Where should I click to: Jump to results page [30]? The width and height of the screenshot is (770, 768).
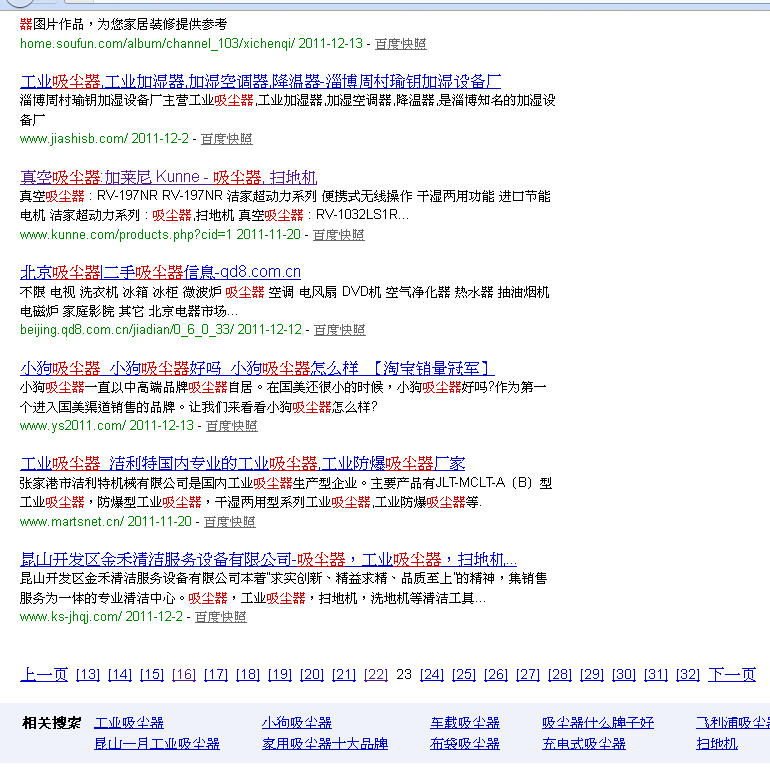[x=624, y=675]
